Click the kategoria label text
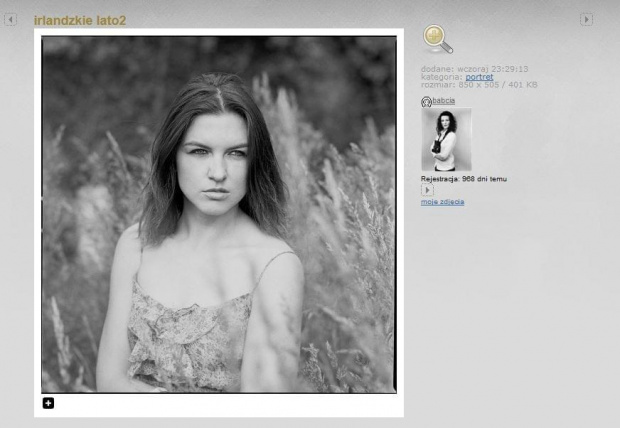The width and height of the screenshot is (620, 428). coord(441,77)
